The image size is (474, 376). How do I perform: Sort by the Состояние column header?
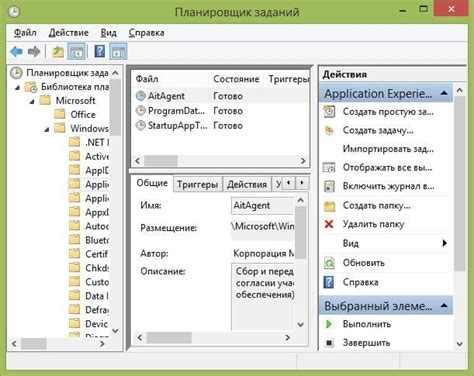236,79
